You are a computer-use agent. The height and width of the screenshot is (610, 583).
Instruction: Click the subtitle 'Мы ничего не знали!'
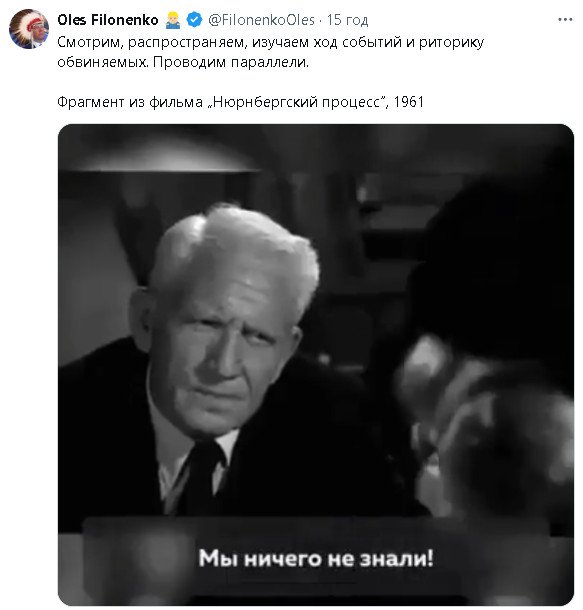[x=316, y=559]
